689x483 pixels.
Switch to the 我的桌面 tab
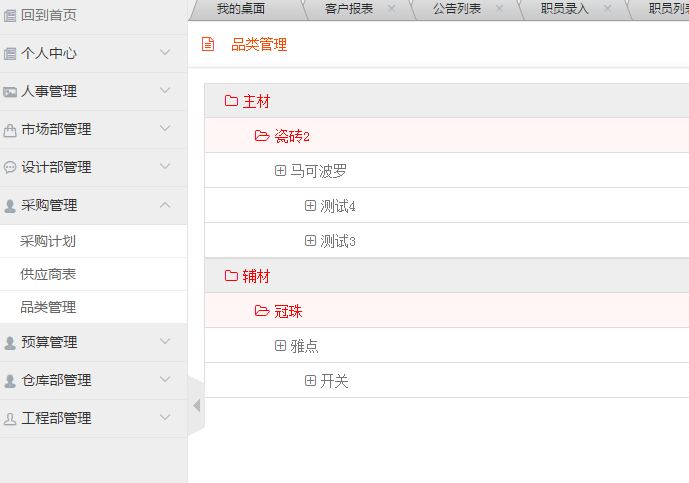(240, 9)
